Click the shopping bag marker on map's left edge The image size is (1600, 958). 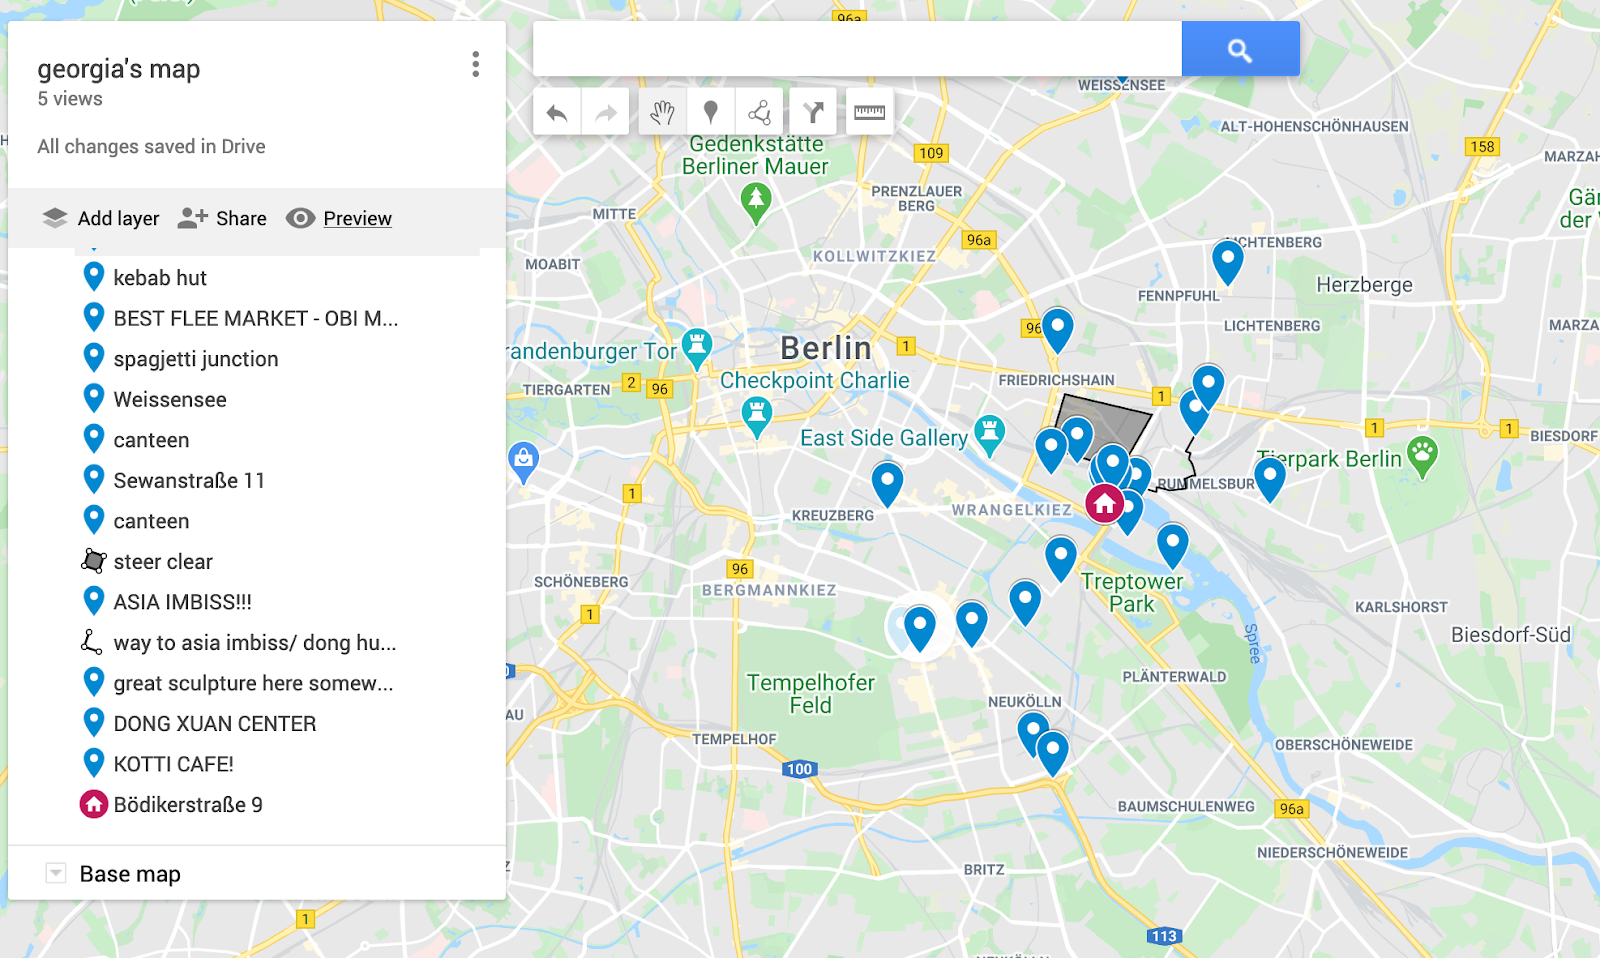click(x=523, y=461)
